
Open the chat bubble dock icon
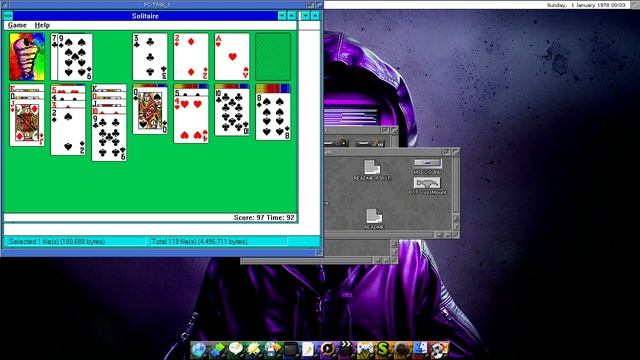(236, 350)
